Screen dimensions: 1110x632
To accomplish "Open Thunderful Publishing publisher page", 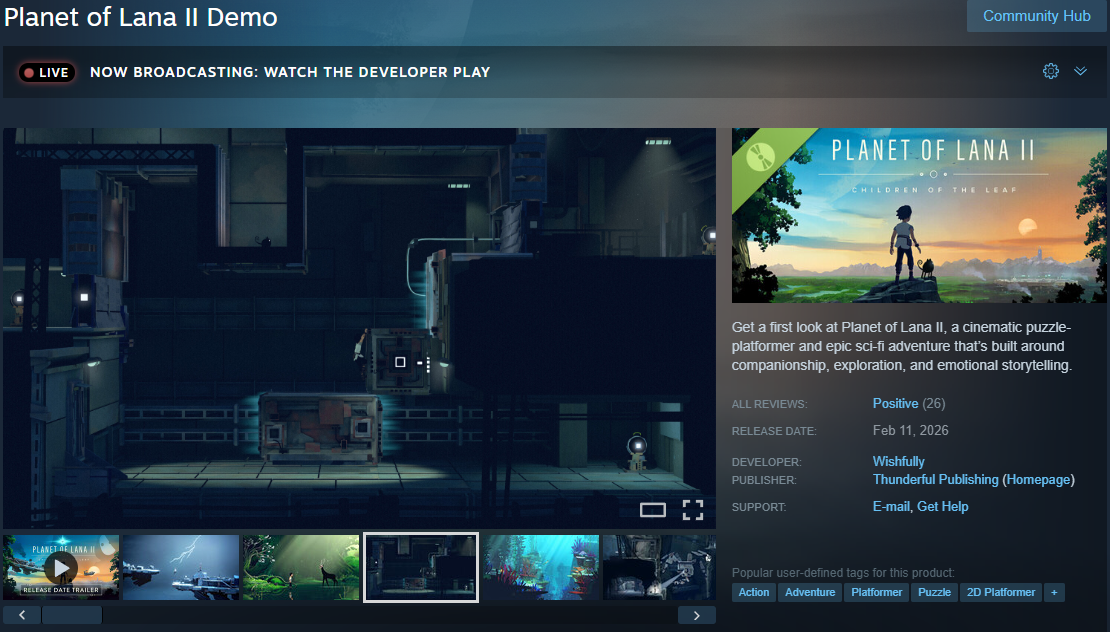I will (x=935, y=480).
